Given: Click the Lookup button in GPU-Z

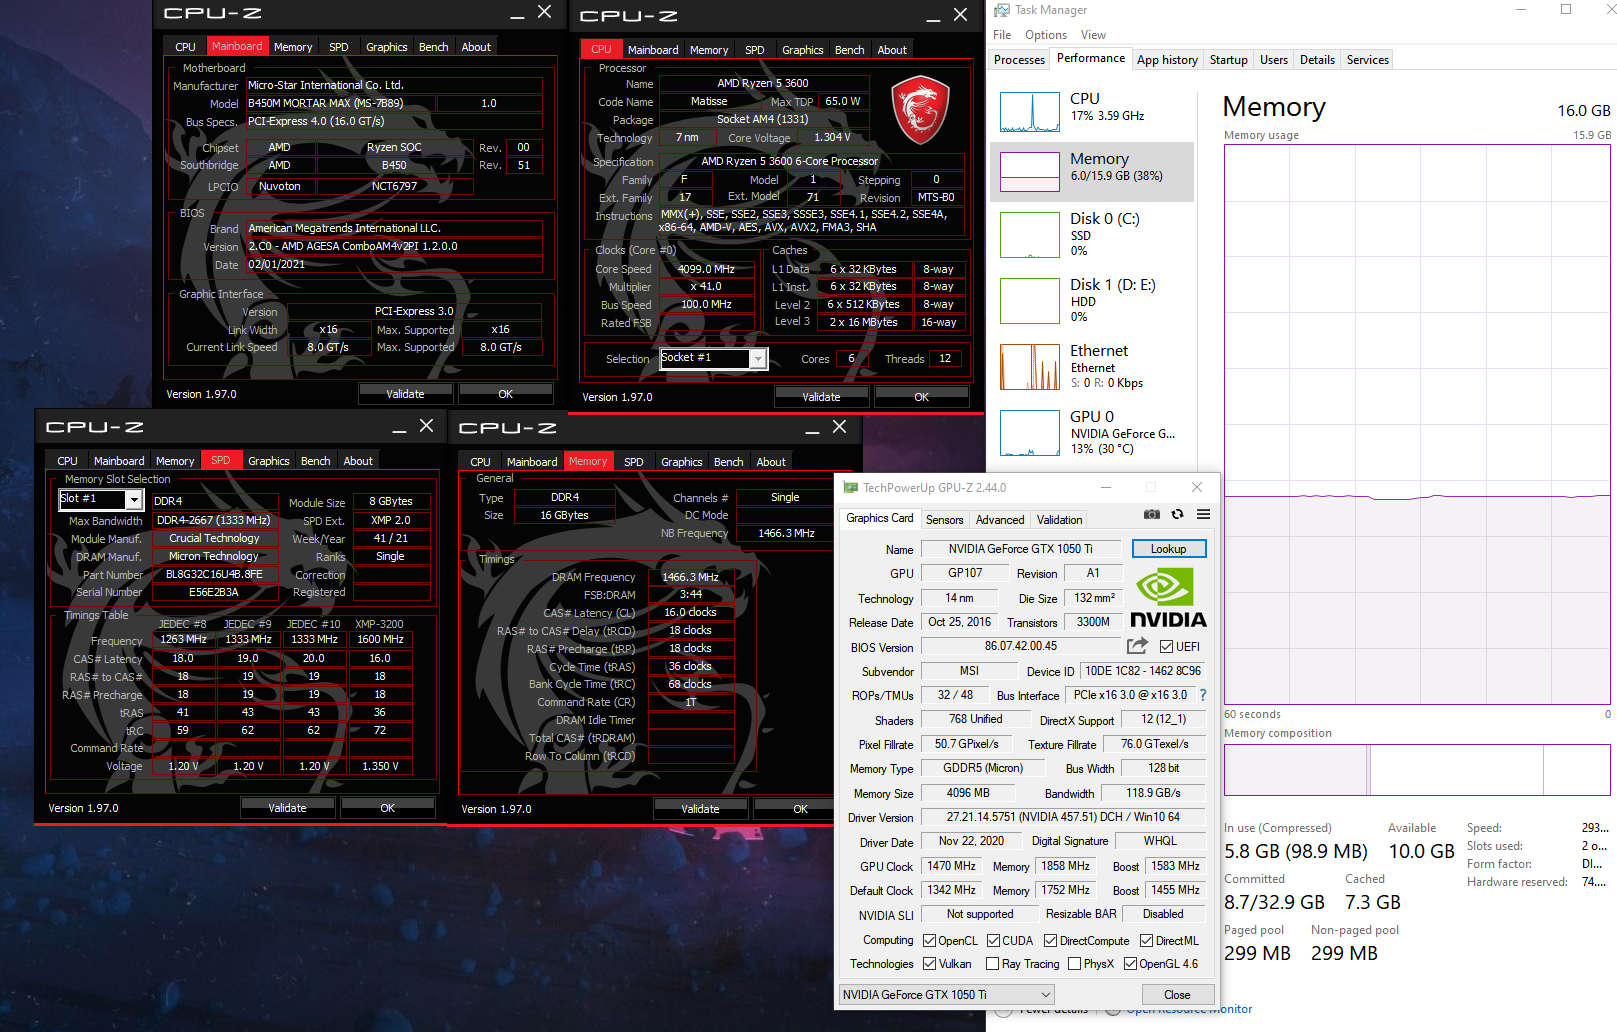Looking at the screenshot, I should (1168, 548).
